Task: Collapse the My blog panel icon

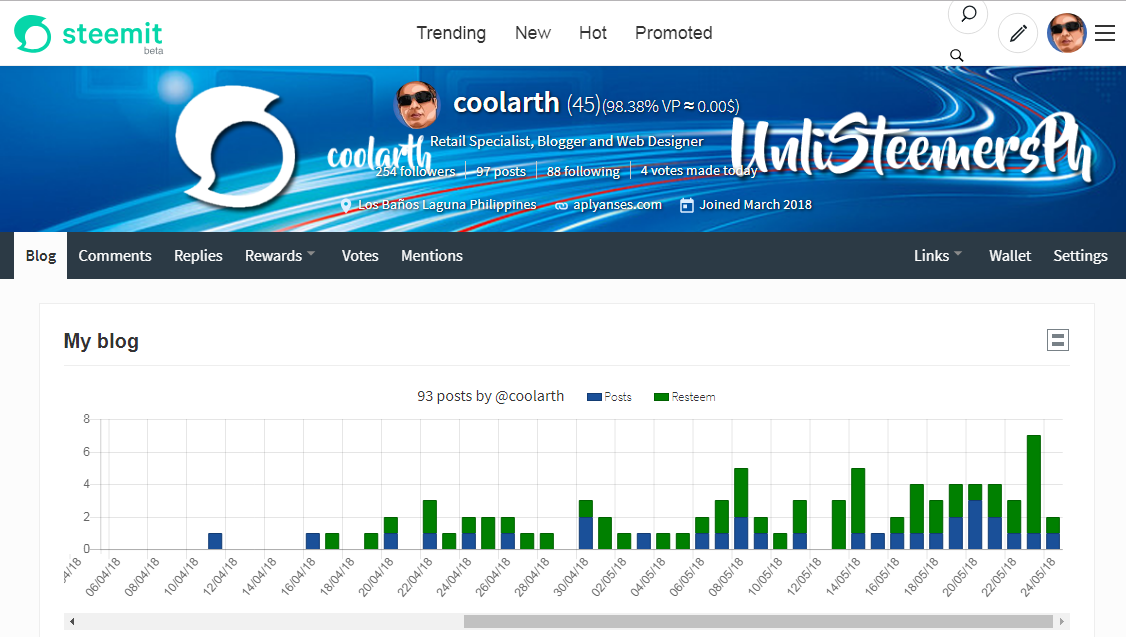Action: point(1058,340)
